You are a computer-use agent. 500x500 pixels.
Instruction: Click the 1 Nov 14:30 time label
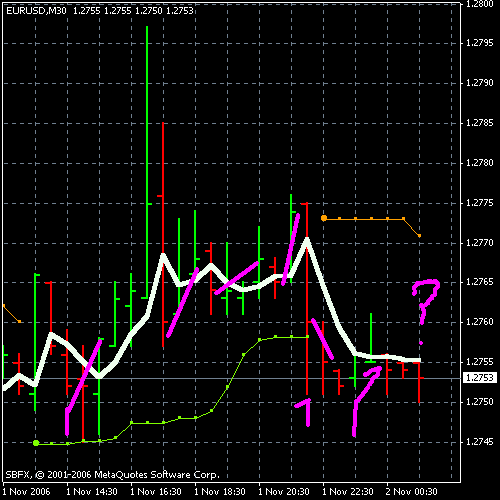coord(92,491)
